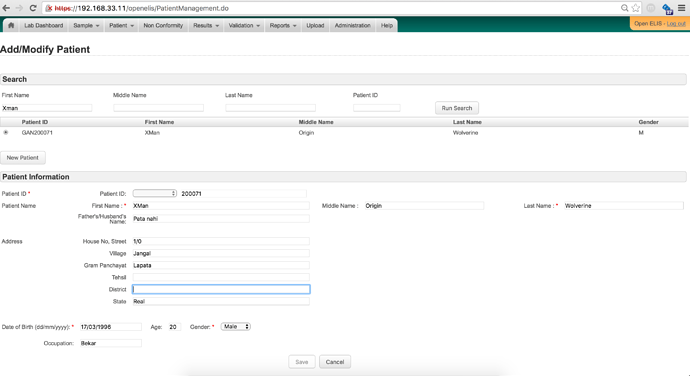This screenshot has width=690, height=376.
Task: Click the insecure https warning icon
Action: point(49,8)
